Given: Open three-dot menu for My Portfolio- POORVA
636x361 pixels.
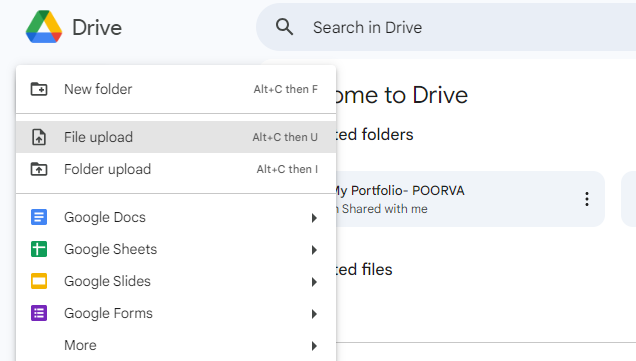Looking at the screenshot, I should 587,199.
